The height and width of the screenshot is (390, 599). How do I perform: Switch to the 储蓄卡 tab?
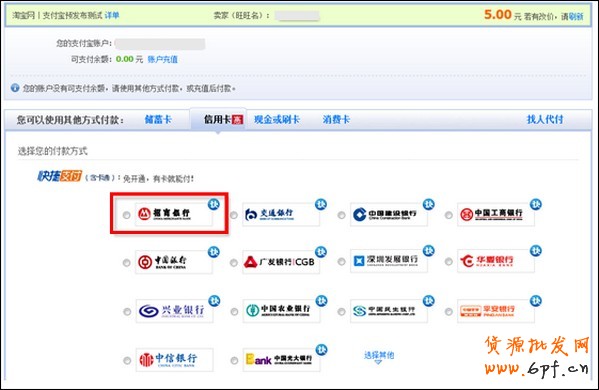[158, 120]
